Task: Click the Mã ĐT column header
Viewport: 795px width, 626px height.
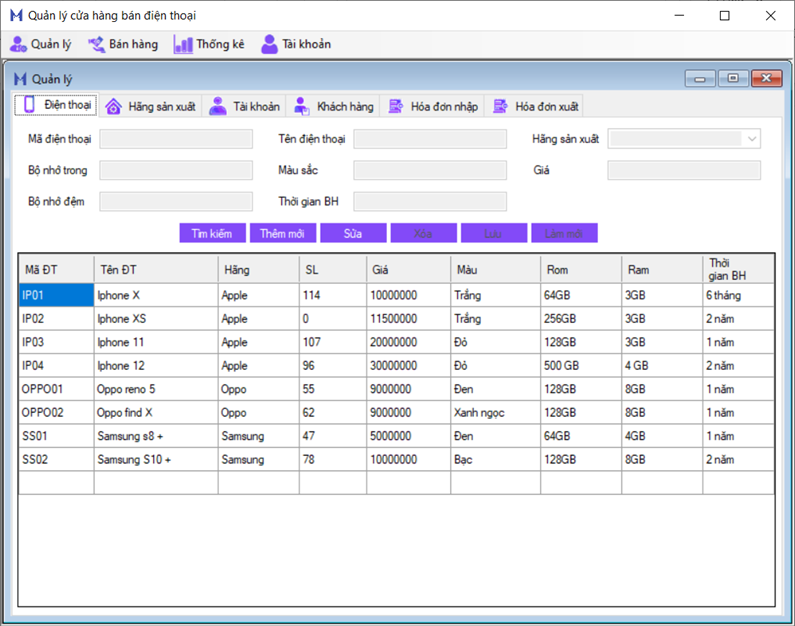Action: pos(56,270)
